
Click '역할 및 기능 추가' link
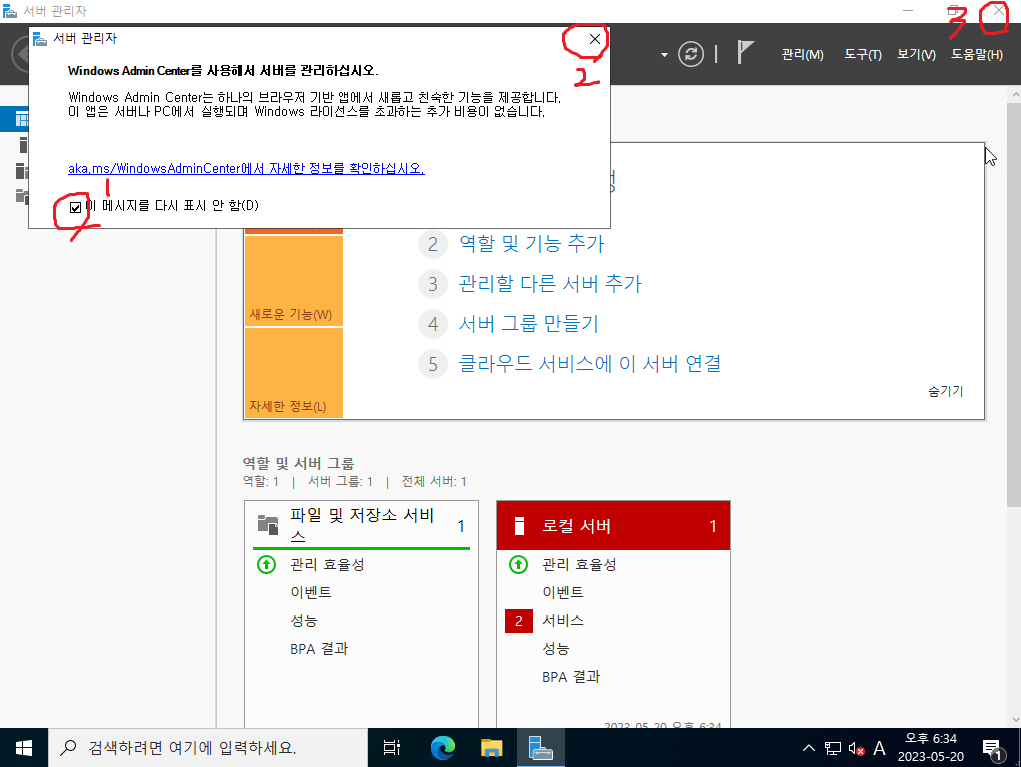pyautogui.click(x=531, y=244)
